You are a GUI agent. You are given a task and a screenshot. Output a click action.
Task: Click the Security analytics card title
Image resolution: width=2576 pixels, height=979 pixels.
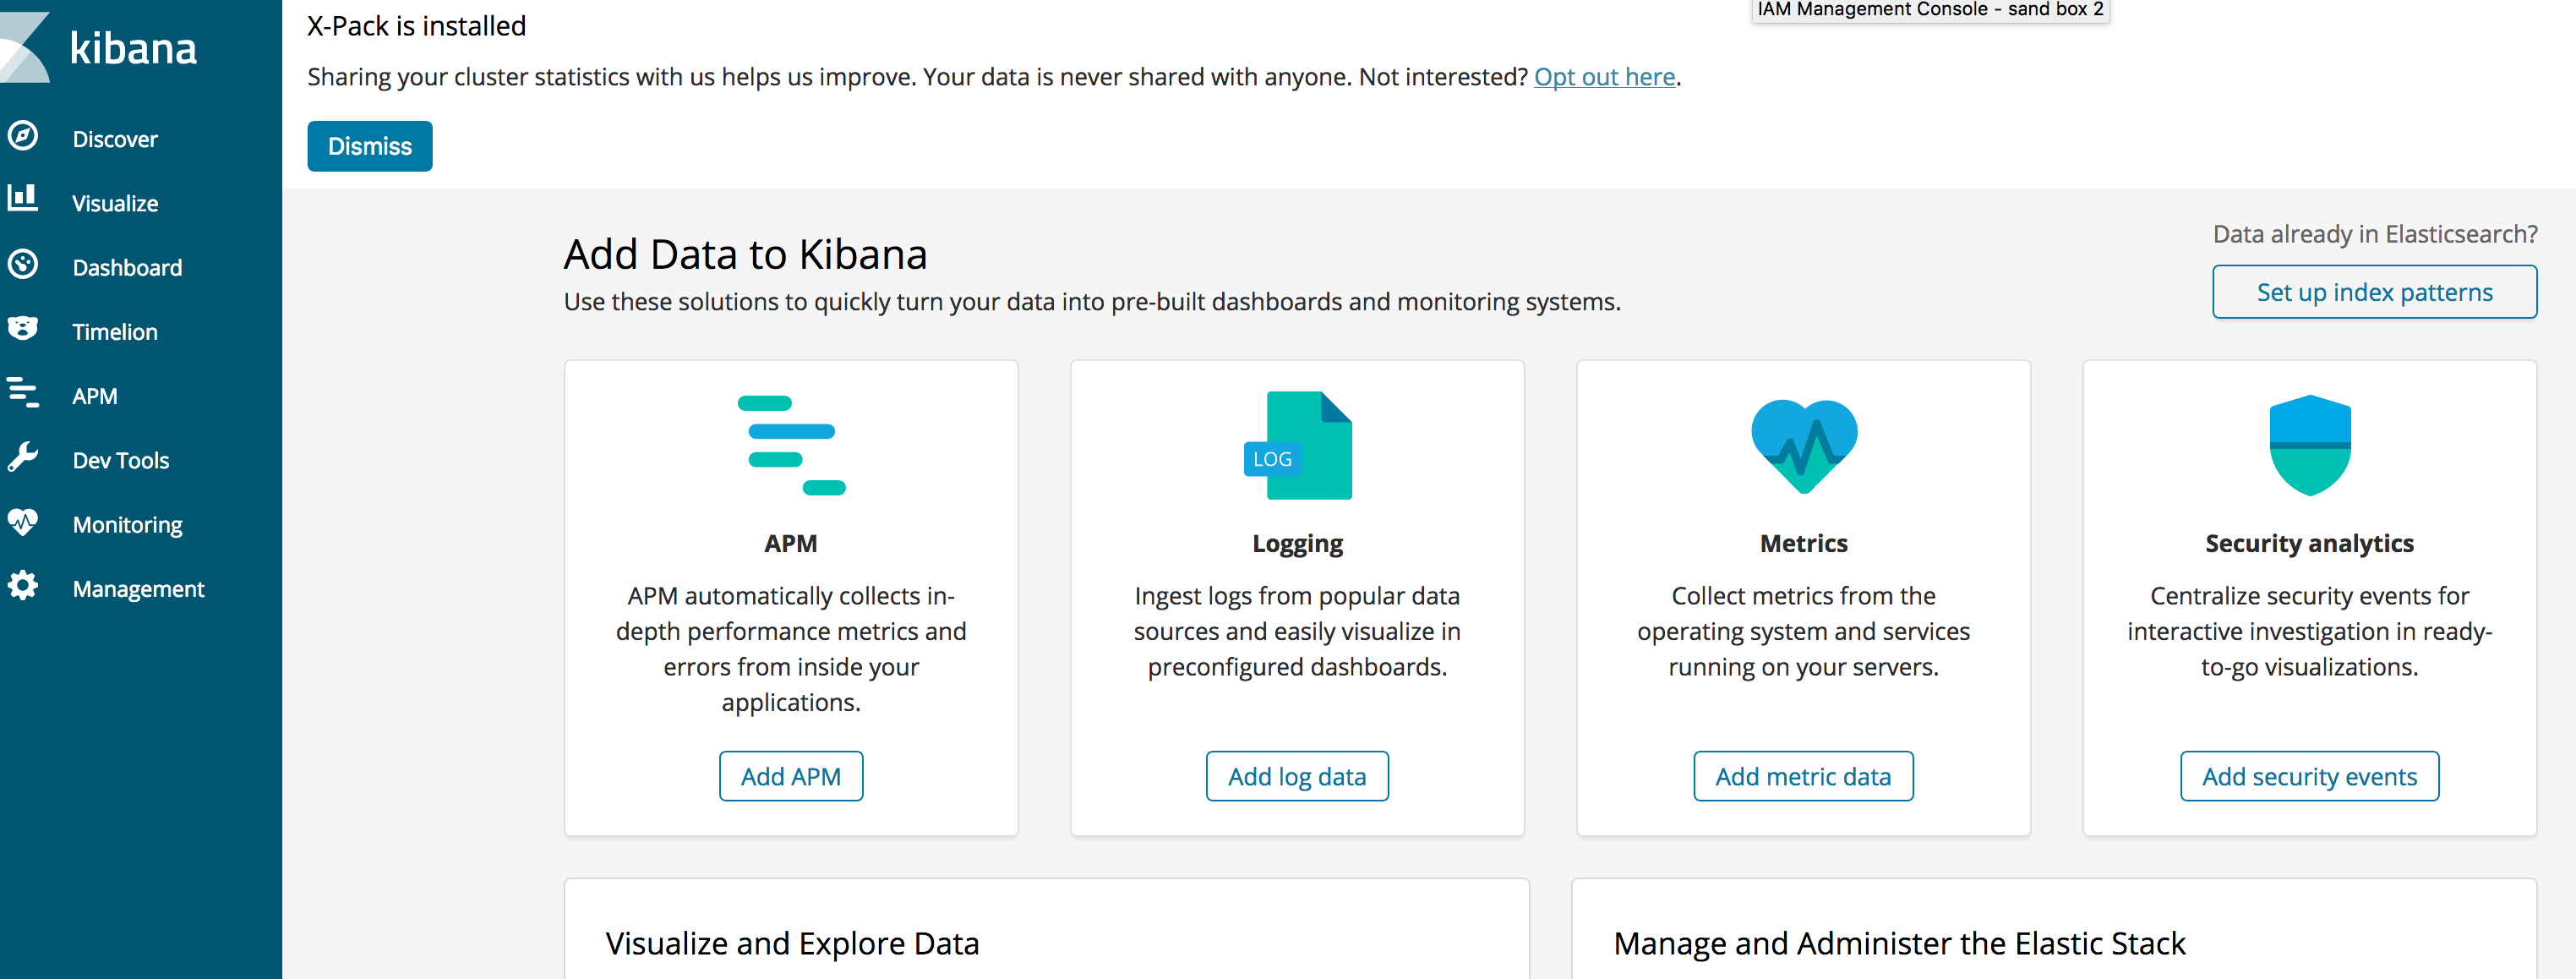pos(2310,543)
